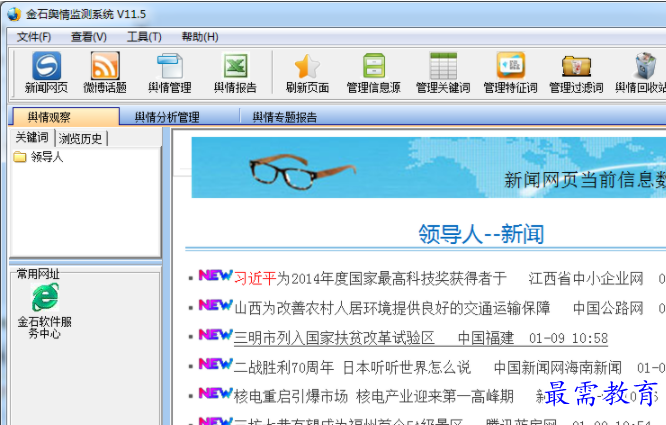Viewport: 666px width, 425px height.
Task: Click the 领导人--新闻 heading
Action: point(481,234)
